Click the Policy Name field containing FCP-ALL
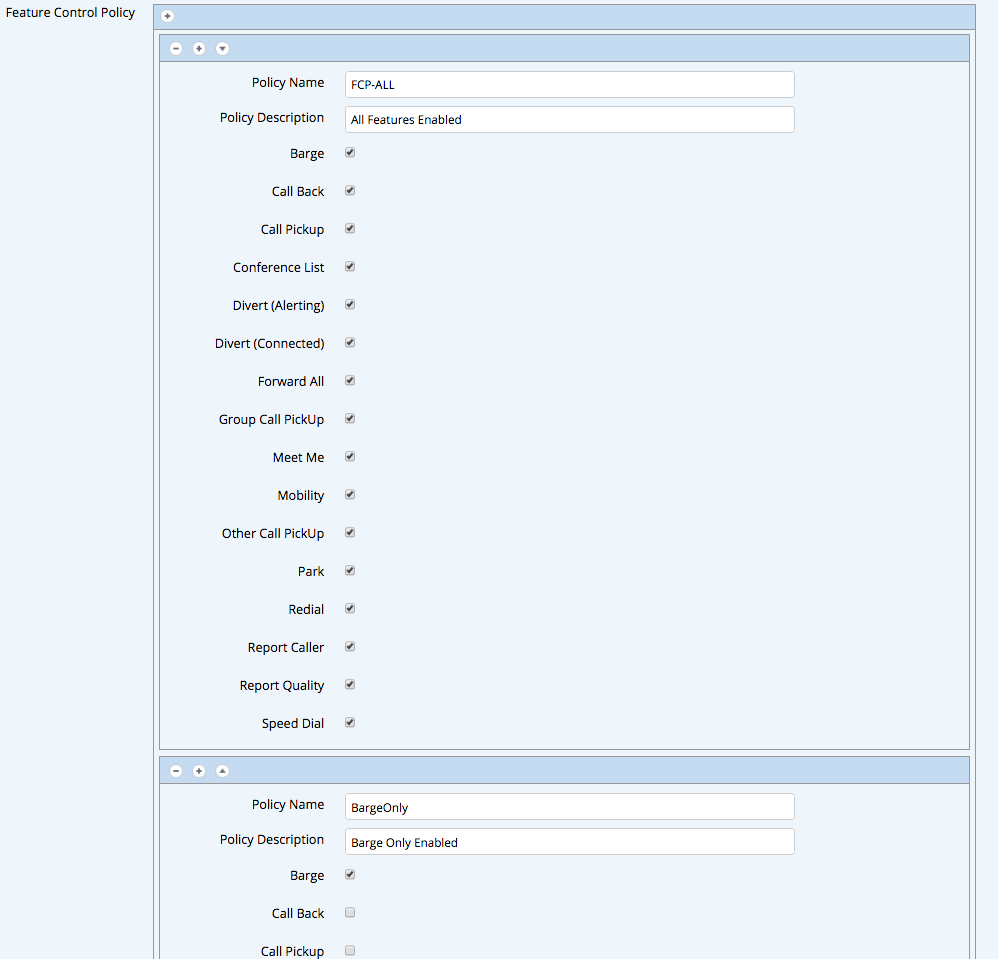The image size is (998, 959). pyautogui.click(x=569, y=85)
